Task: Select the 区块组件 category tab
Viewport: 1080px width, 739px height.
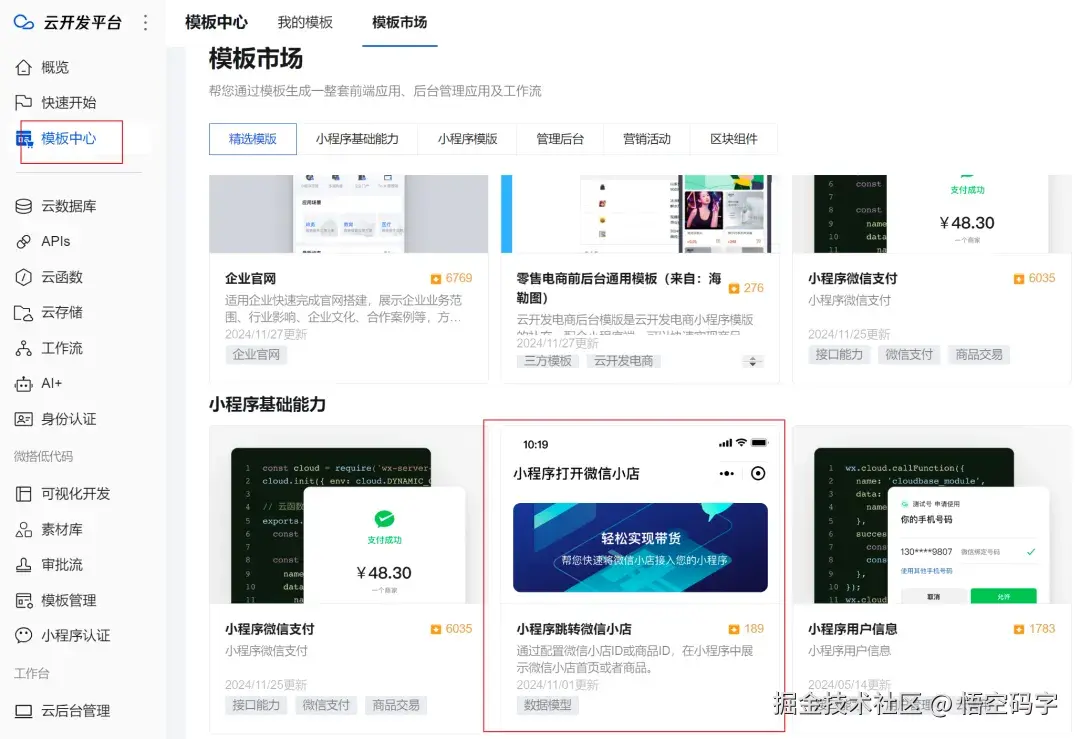Action: (x=735, y=139)
